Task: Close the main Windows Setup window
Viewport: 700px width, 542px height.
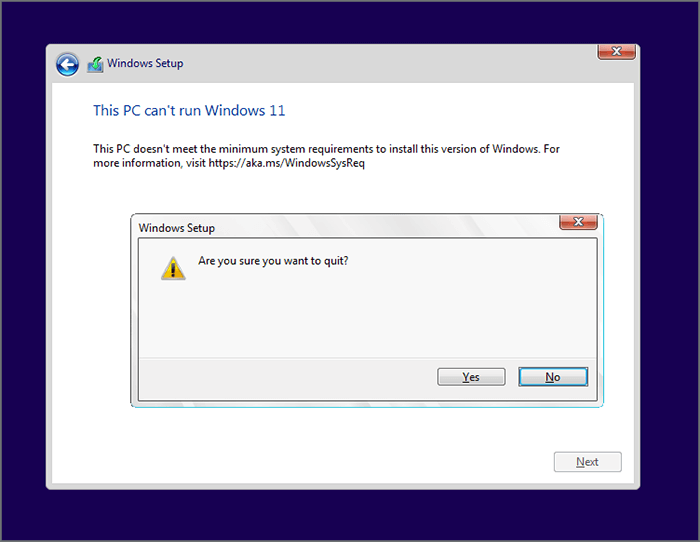Action: [616, 52]
